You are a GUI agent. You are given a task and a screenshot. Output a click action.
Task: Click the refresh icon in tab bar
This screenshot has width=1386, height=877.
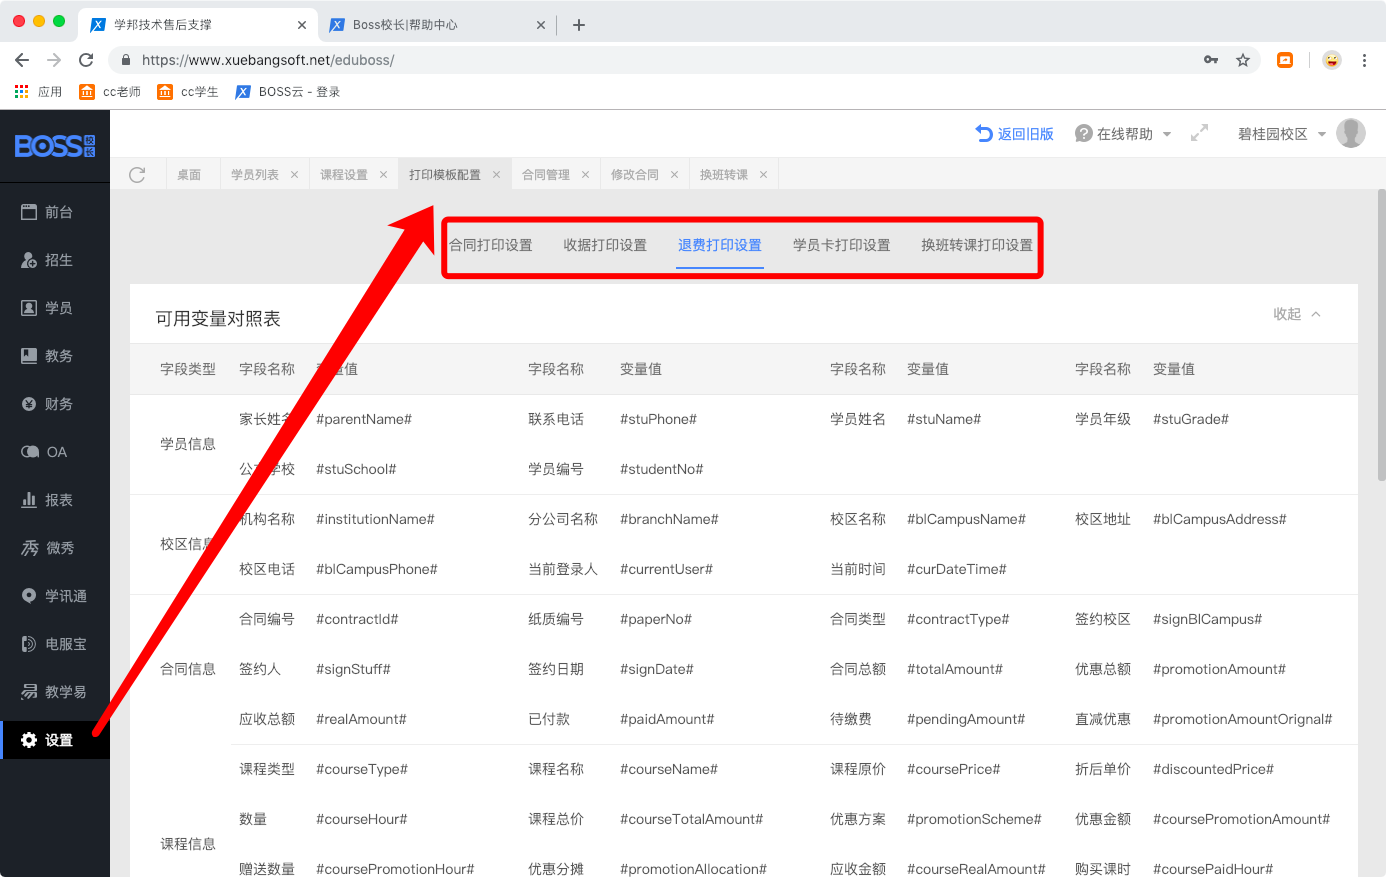(137, 175)
